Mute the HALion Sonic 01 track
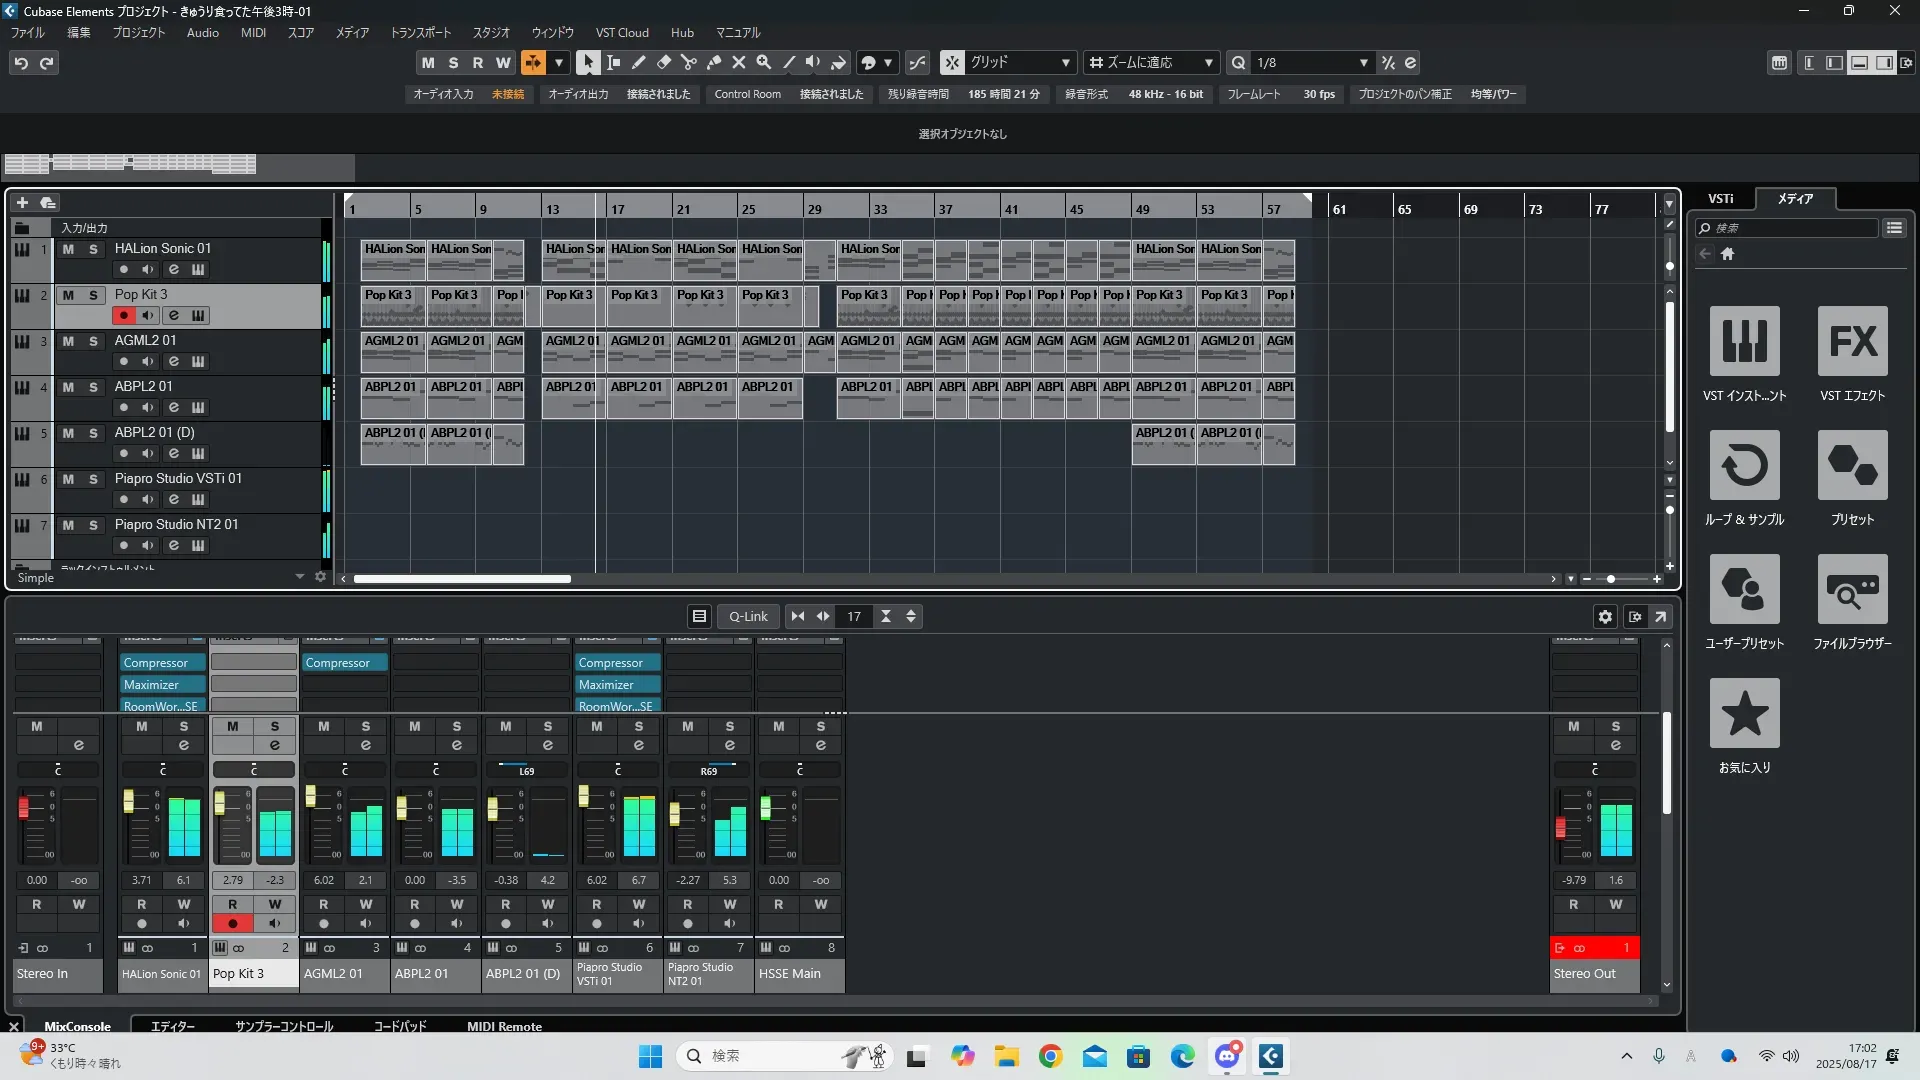The image size is (1920, 1080). point(68,249)
